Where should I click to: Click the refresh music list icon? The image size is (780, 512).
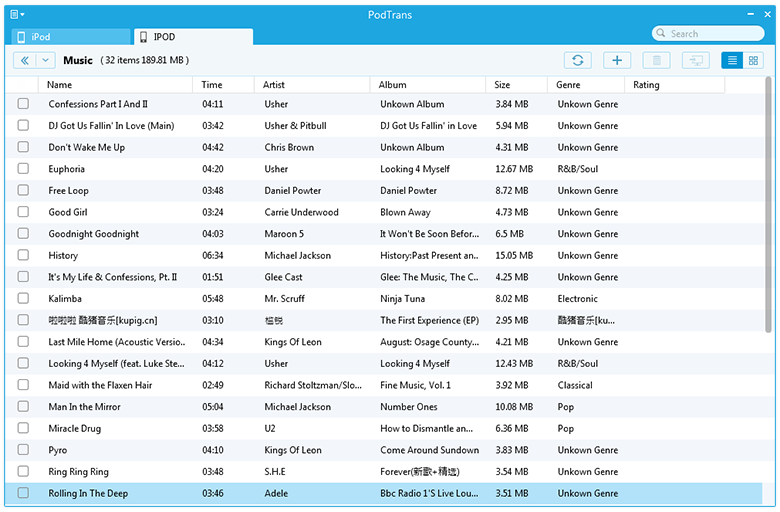[577, 60]
